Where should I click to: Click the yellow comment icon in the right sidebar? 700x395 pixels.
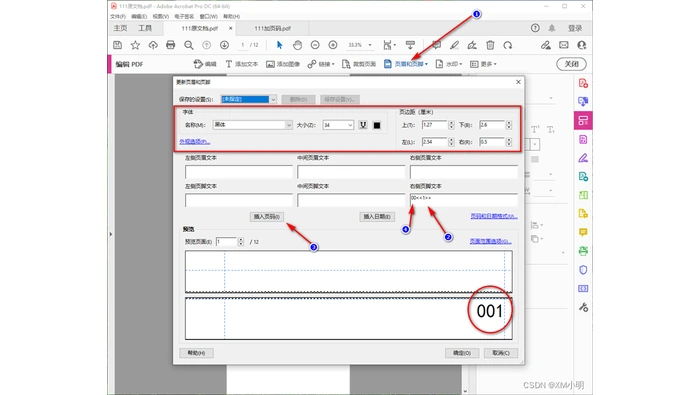(583, 233)
